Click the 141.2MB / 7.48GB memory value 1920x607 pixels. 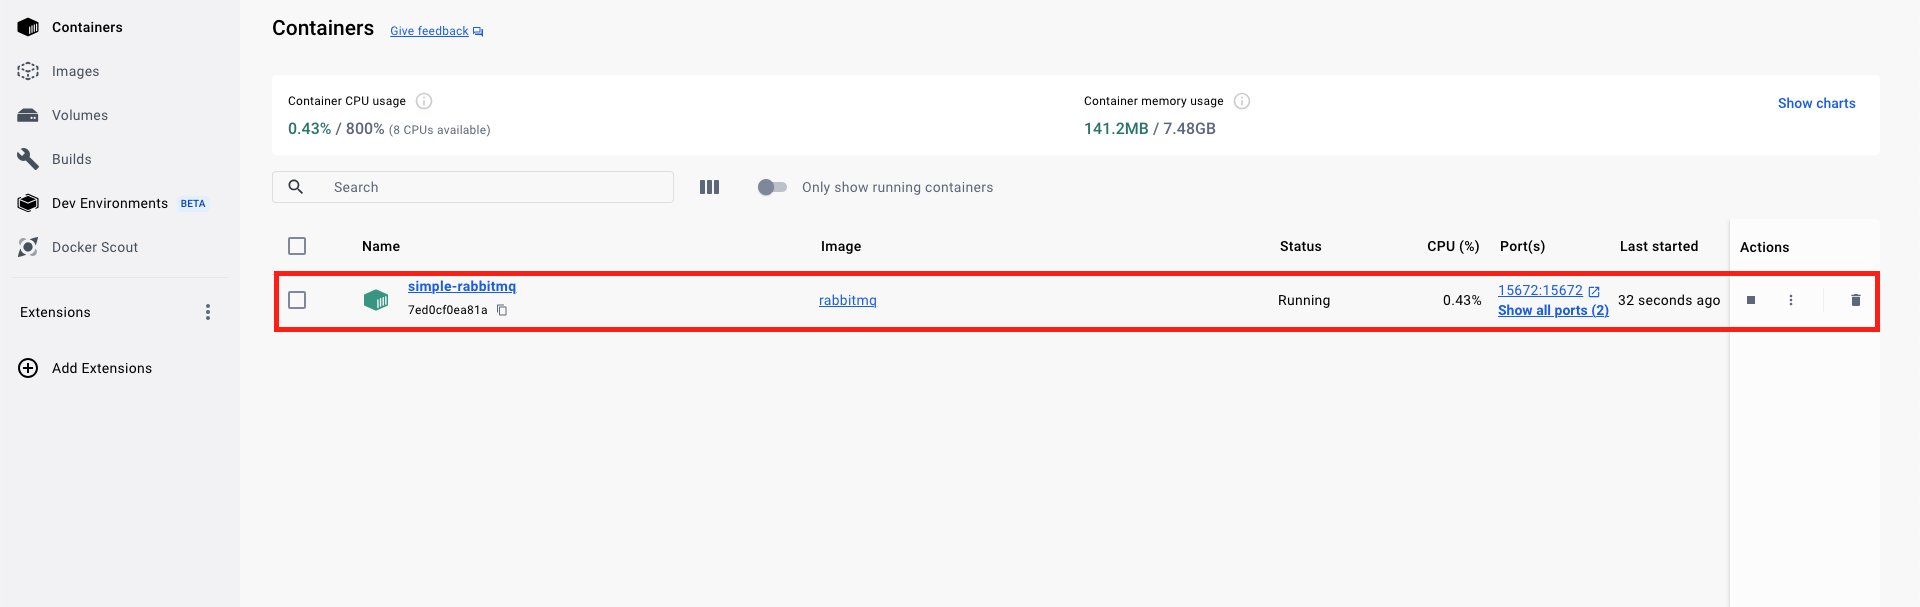(1150, 128)
